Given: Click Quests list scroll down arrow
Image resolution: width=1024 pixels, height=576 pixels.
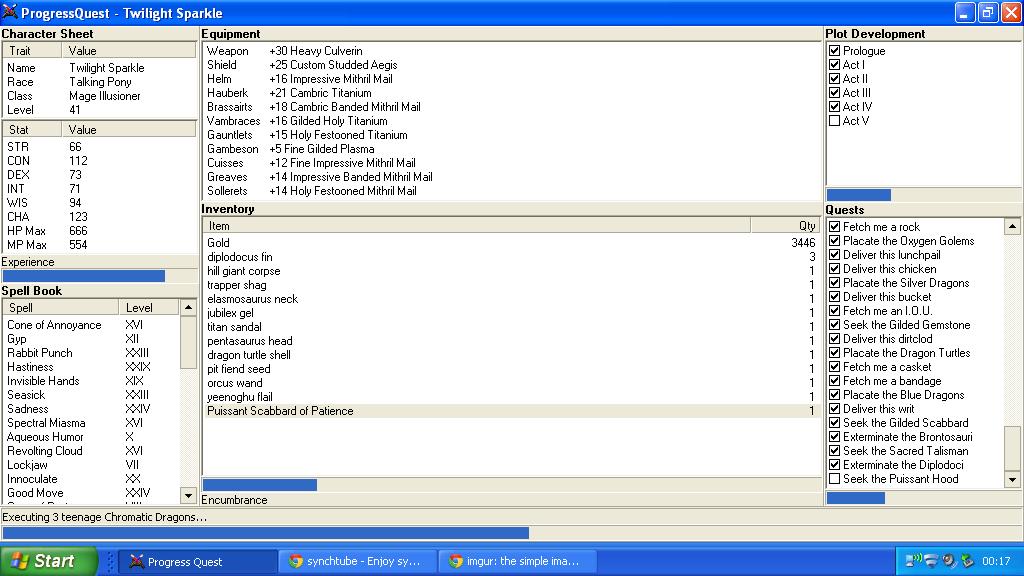Looking at the screenshot, I should (1012, 480).
